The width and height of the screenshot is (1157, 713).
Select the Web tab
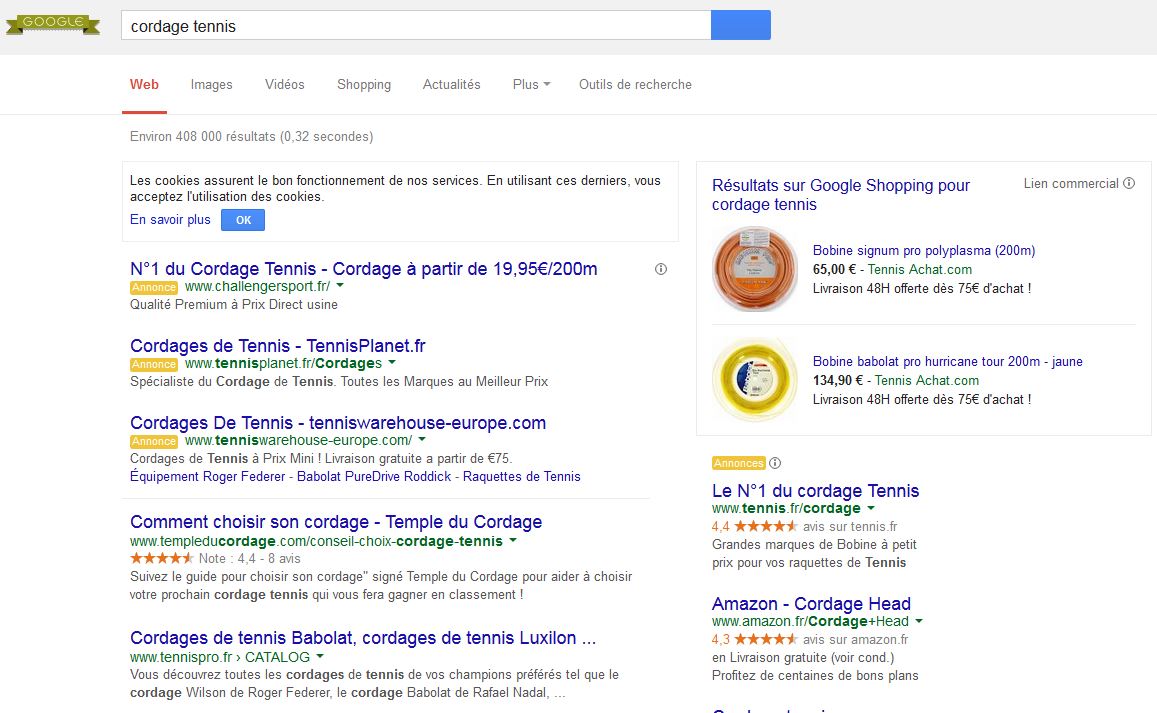click(x=144, y=85)
